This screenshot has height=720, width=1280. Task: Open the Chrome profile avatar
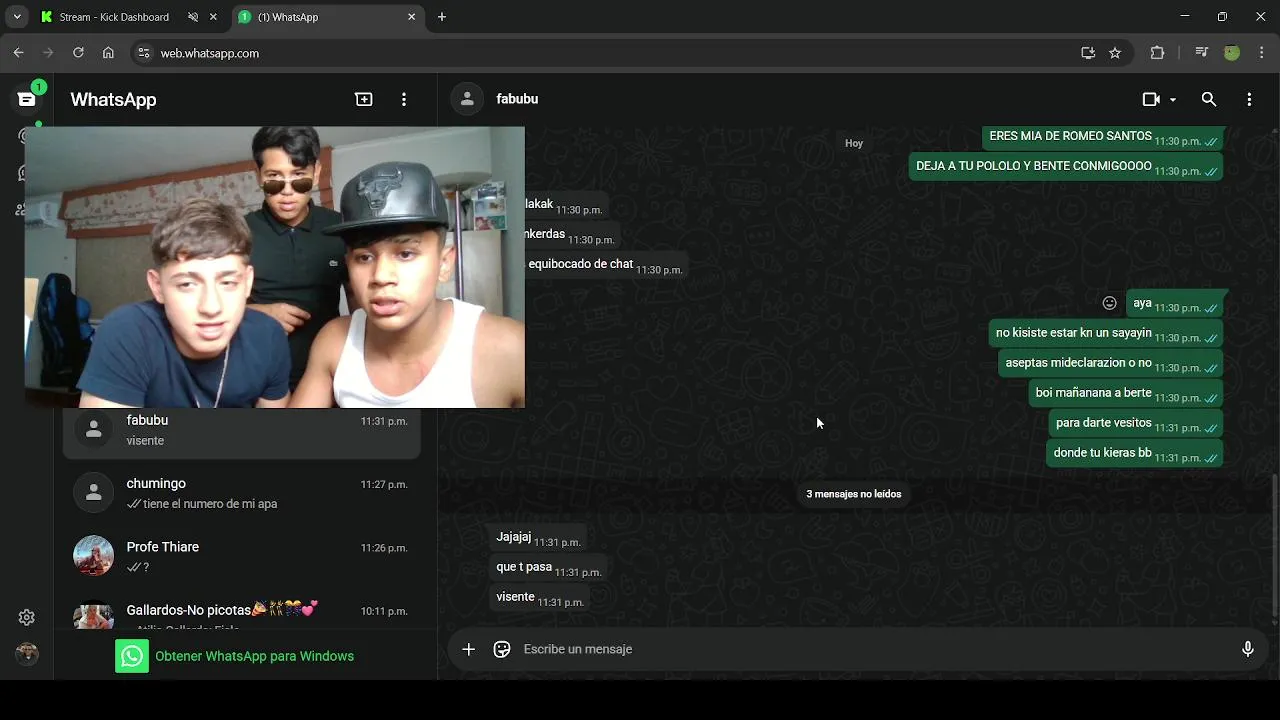point(1232,53)
